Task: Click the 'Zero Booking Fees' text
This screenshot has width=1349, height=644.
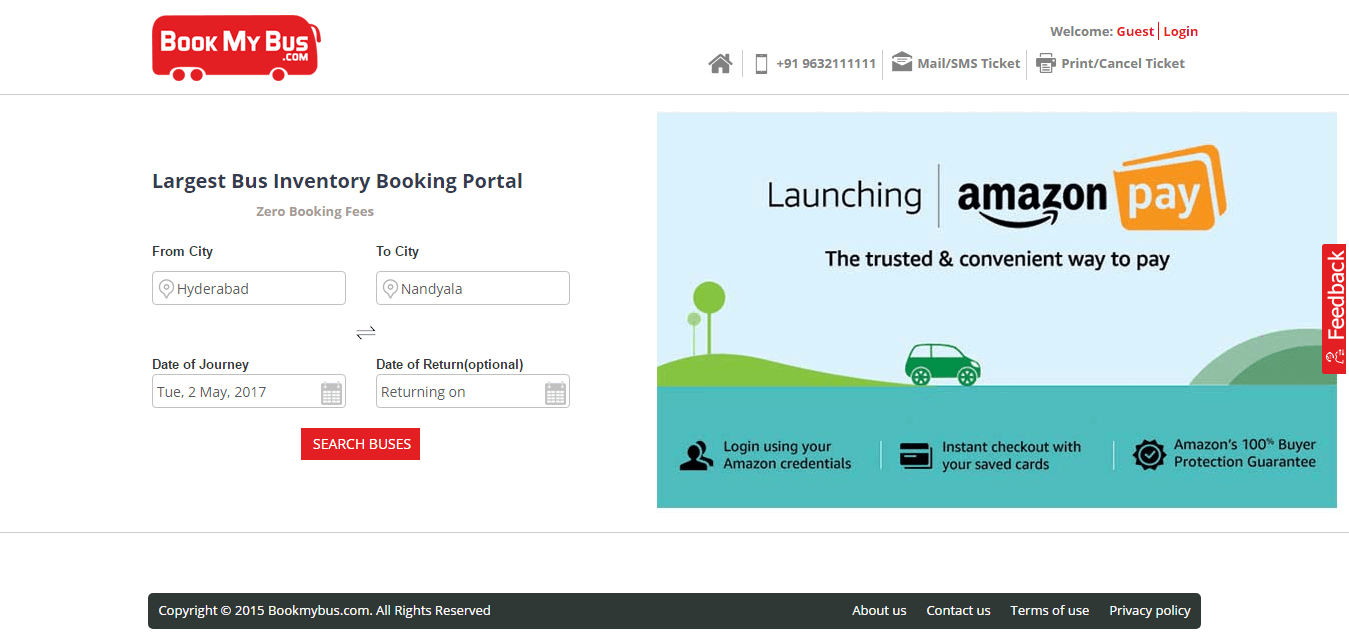Action: (x=315, y=212)
